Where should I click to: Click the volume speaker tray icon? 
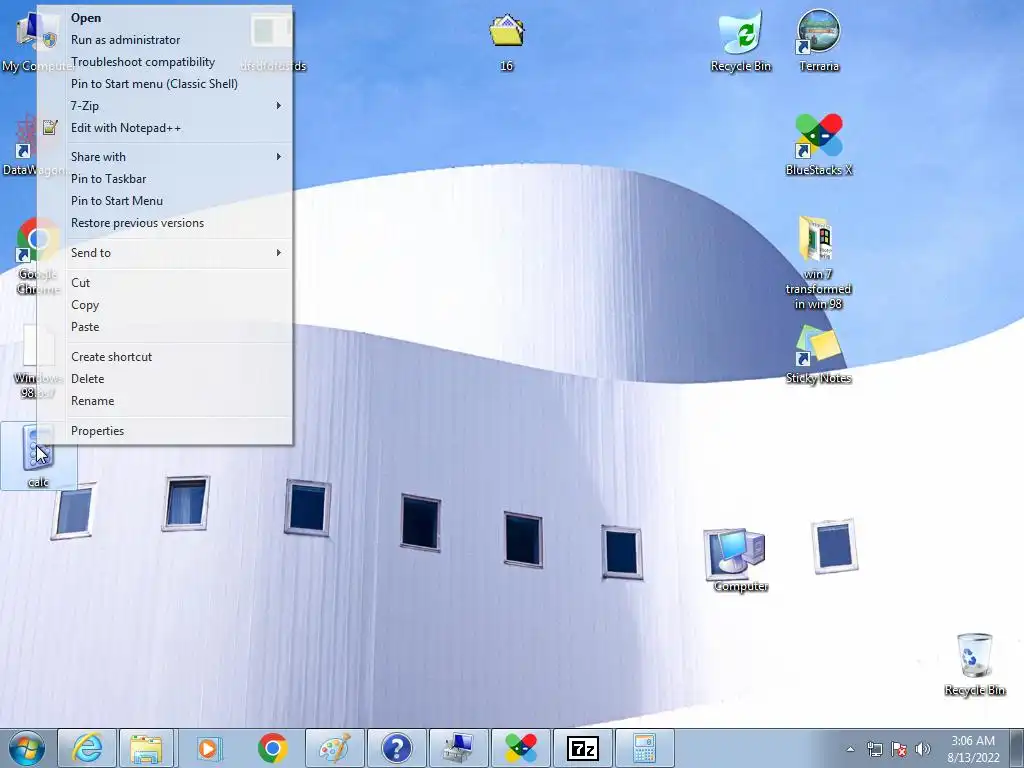pyautogui.click(x=922, y=749)
